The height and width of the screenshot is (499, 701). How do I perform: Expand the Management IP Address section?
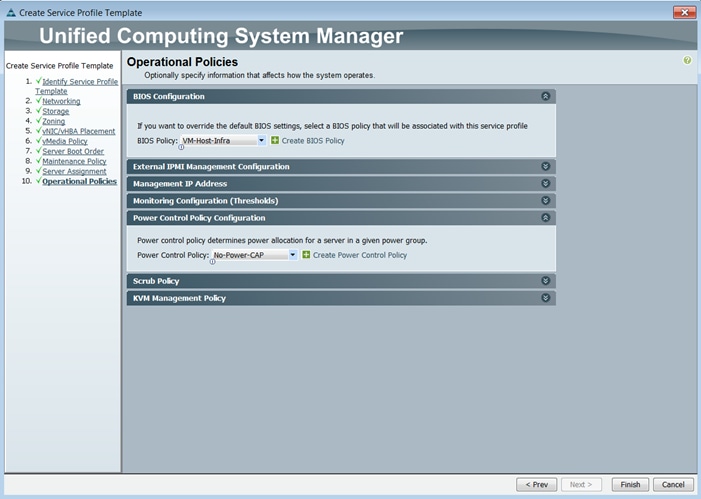coord(545,183)
